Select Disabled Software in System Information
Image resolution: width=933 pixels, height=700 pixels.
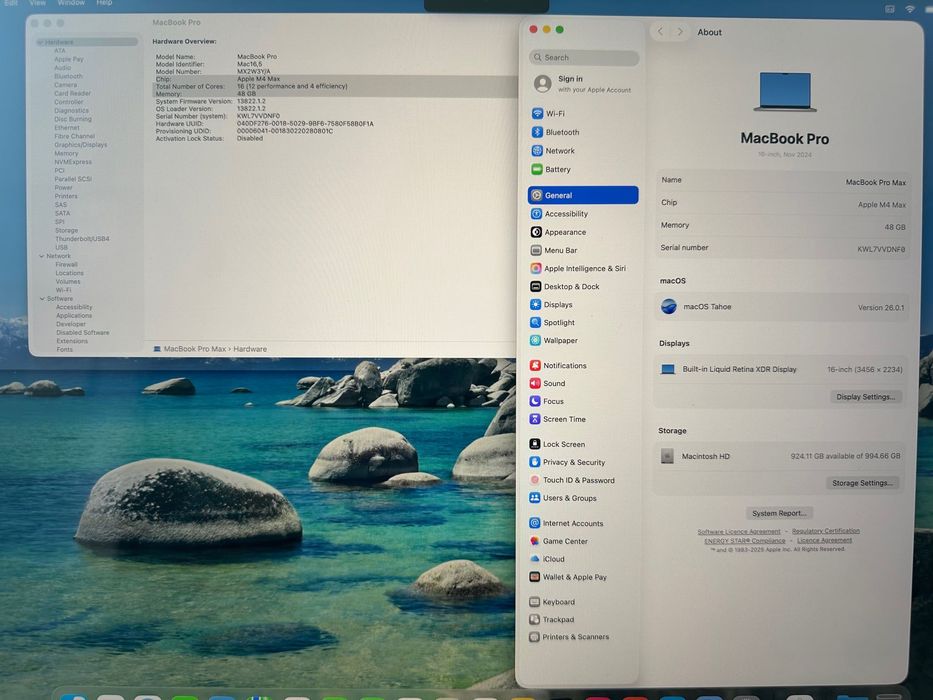click(x=83, y=333)
